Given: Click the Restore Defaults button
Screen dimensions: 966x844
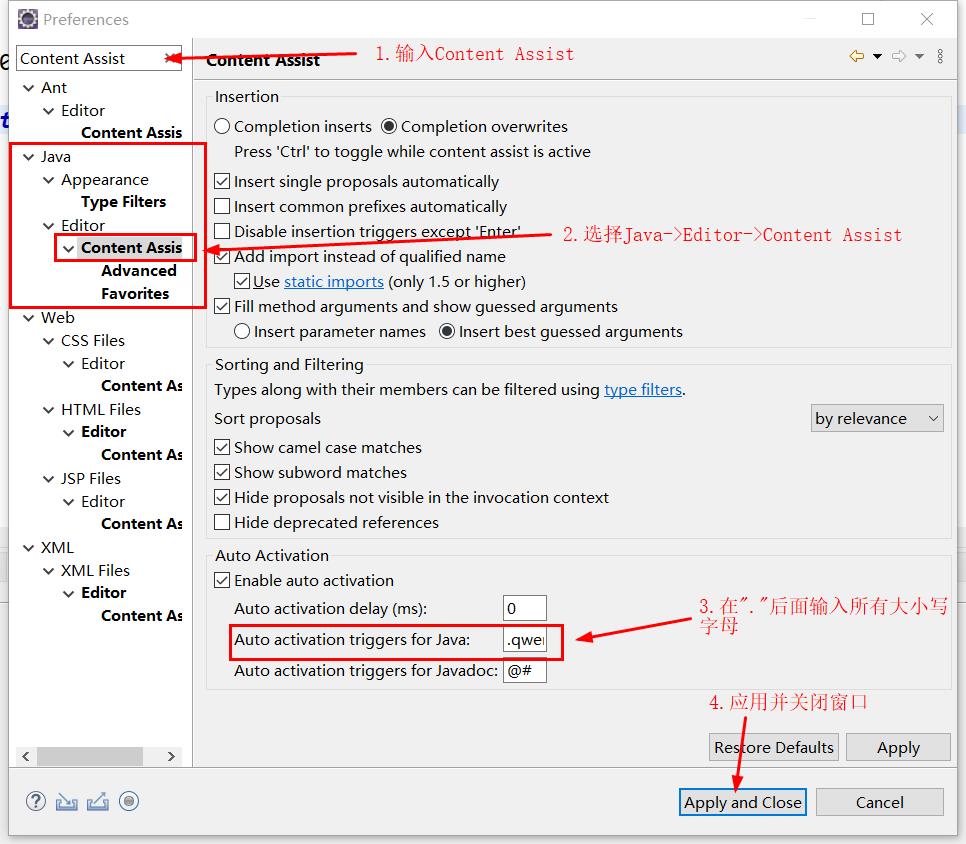Looking at the screenshot, I should [774, 747].
